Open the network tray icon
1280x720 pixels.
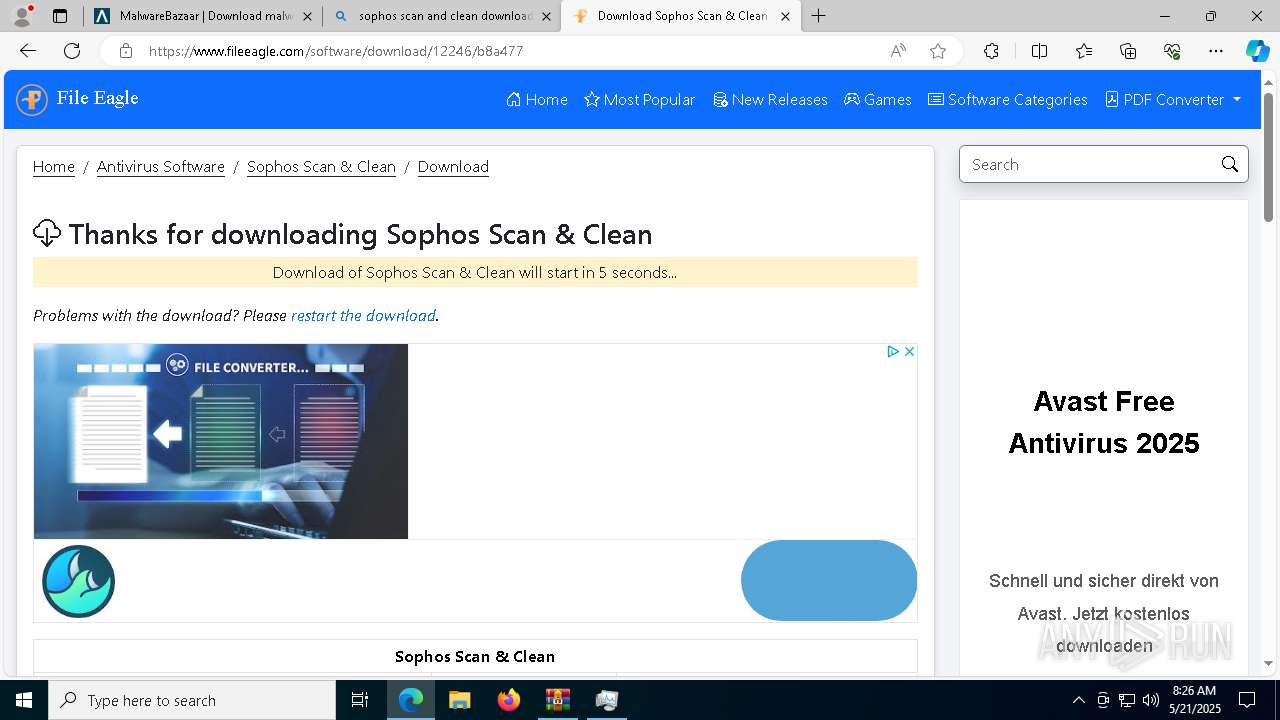(x=1127, y=700)
